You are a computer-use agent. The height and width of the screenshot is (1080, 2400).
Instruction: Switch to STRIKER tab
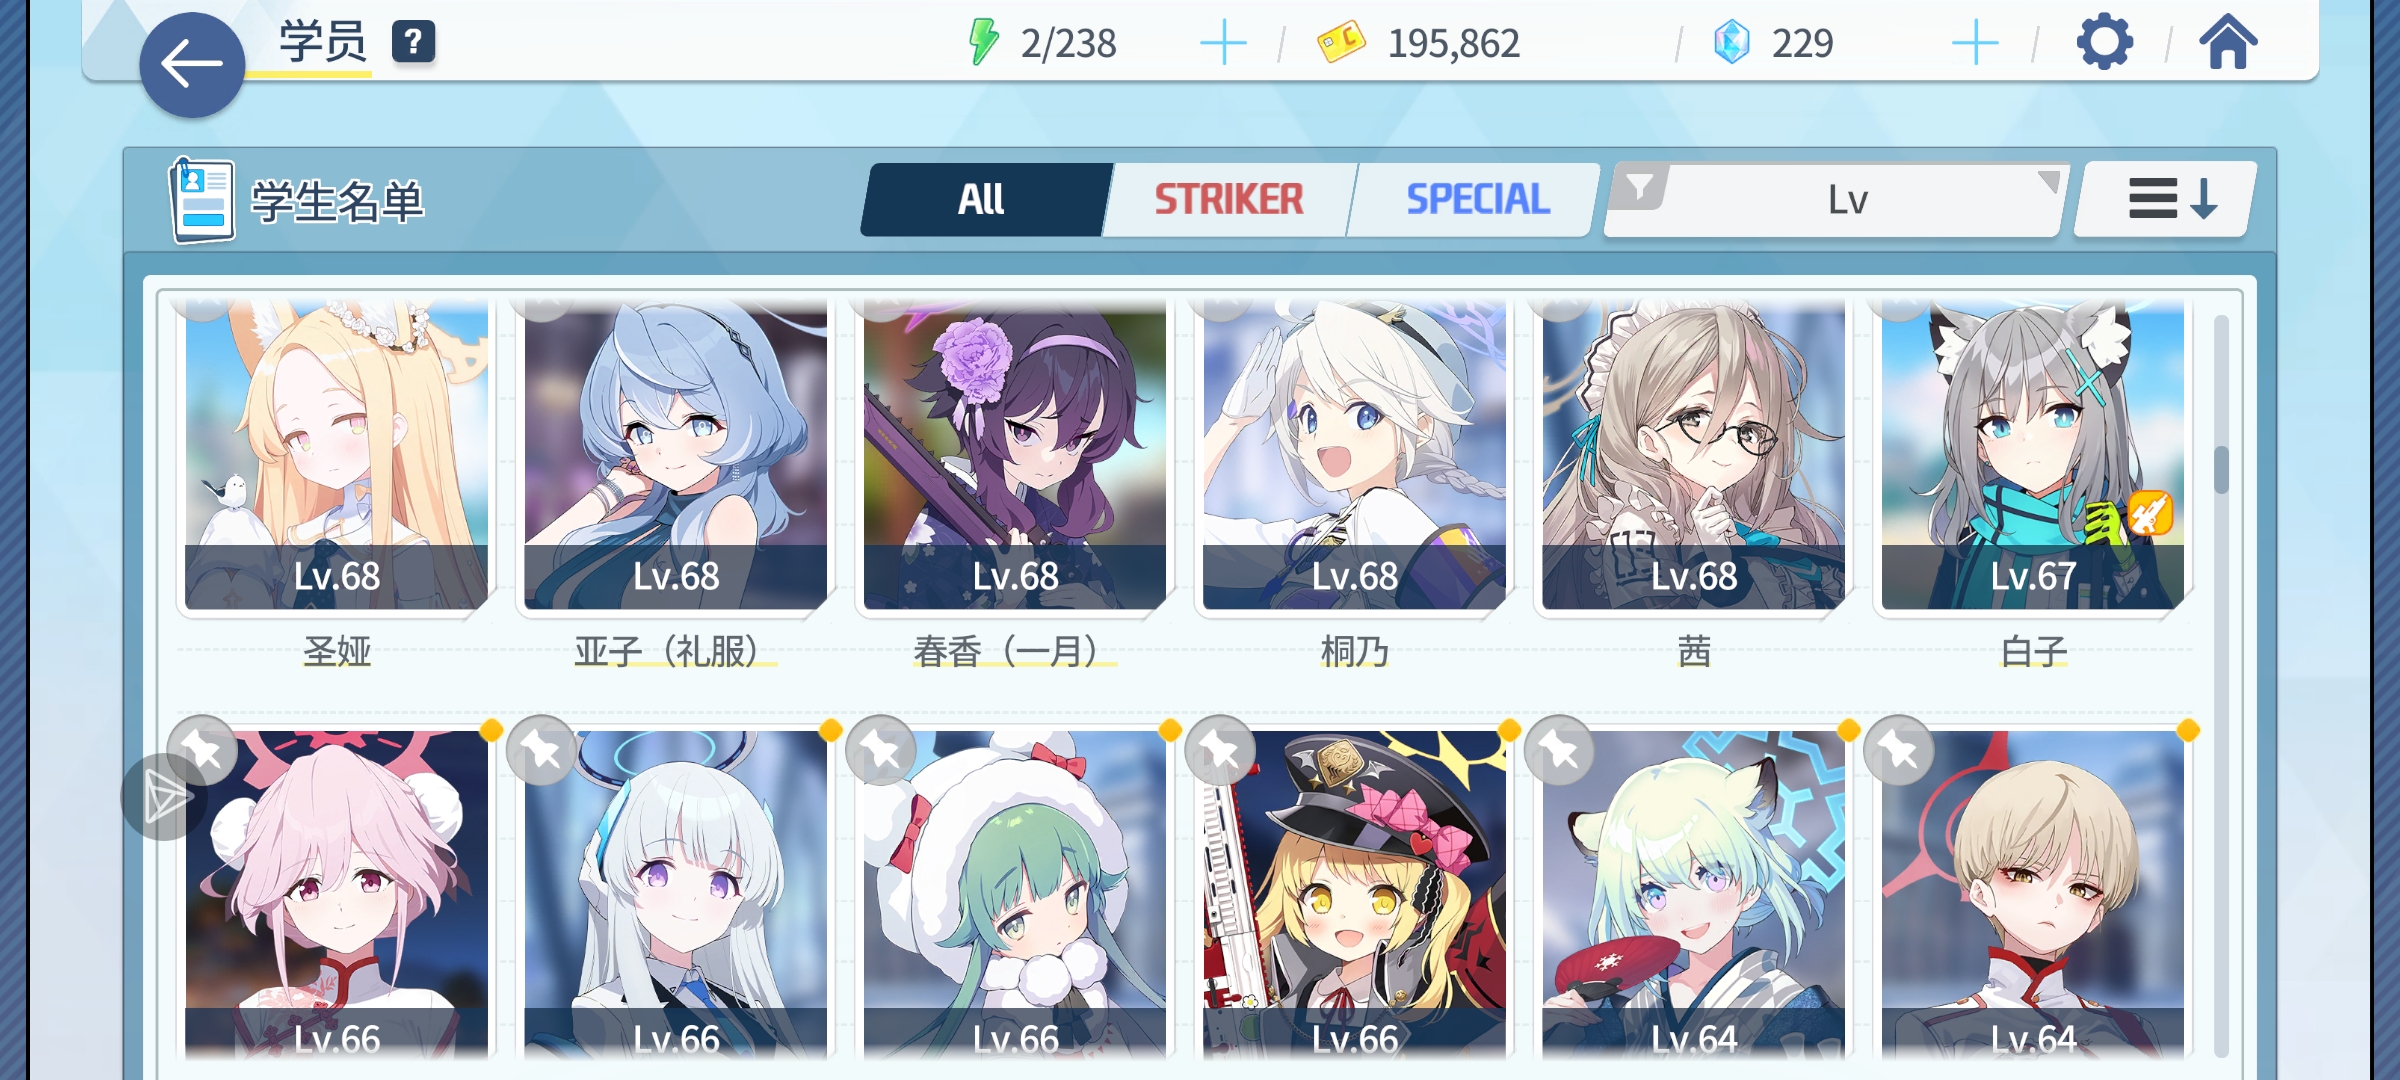tap(1229, 199)
